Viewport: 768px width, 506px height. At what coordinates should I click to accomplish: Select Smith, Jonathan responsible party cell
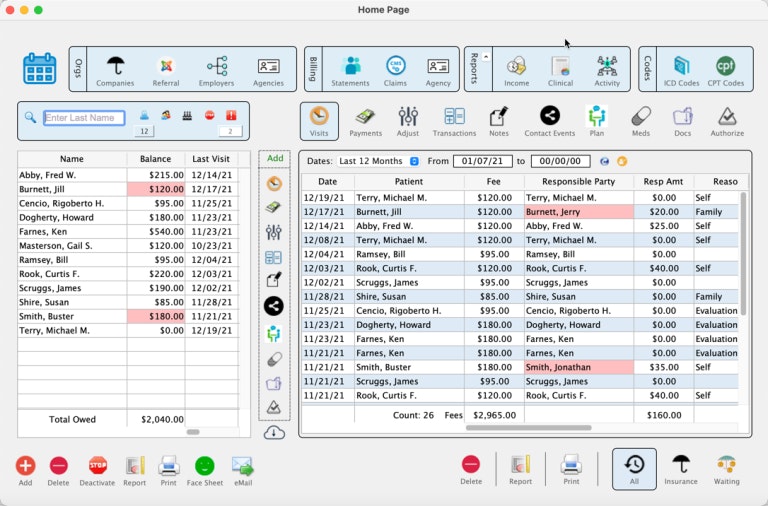tap(579, 367)
